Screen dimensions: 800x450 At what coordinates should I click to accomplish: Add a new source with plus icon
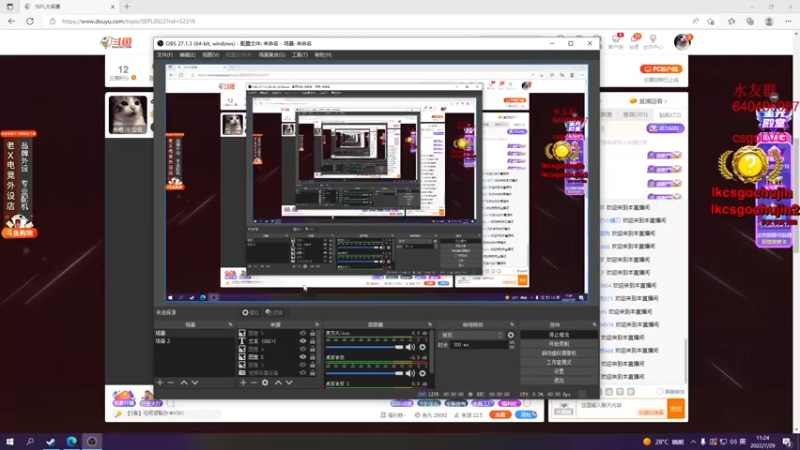[243, 382]
